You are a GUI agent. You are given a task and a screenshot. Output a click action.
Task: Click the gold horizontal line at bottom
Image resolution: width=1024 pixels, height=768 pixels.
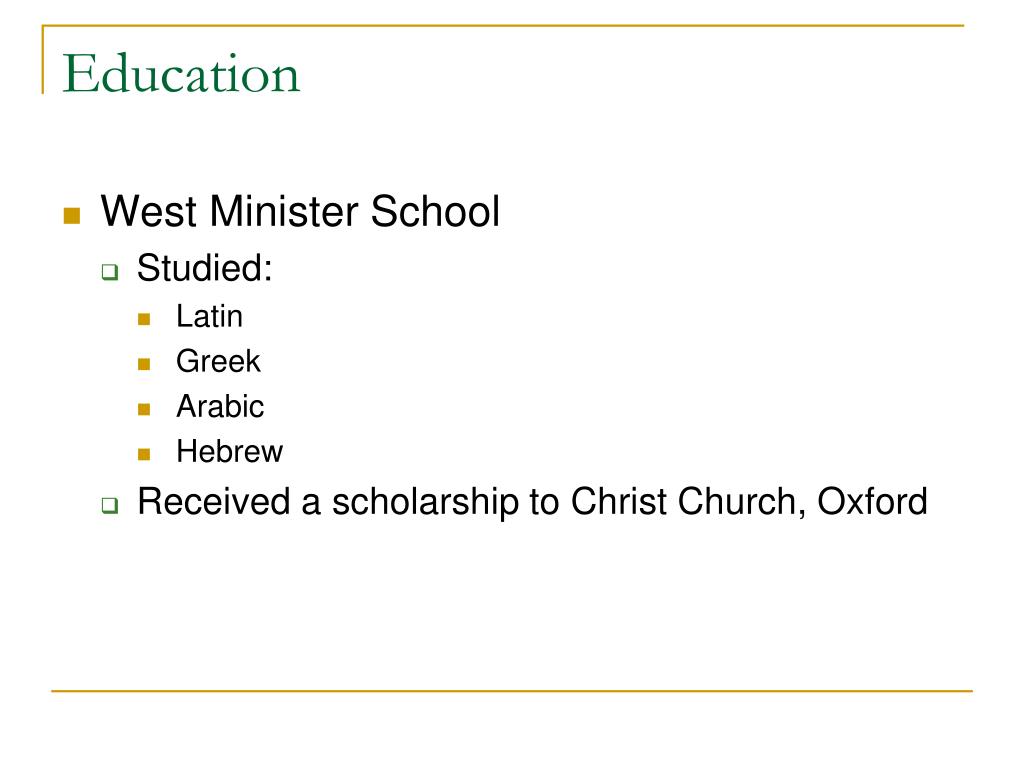[x=512, y=690]
